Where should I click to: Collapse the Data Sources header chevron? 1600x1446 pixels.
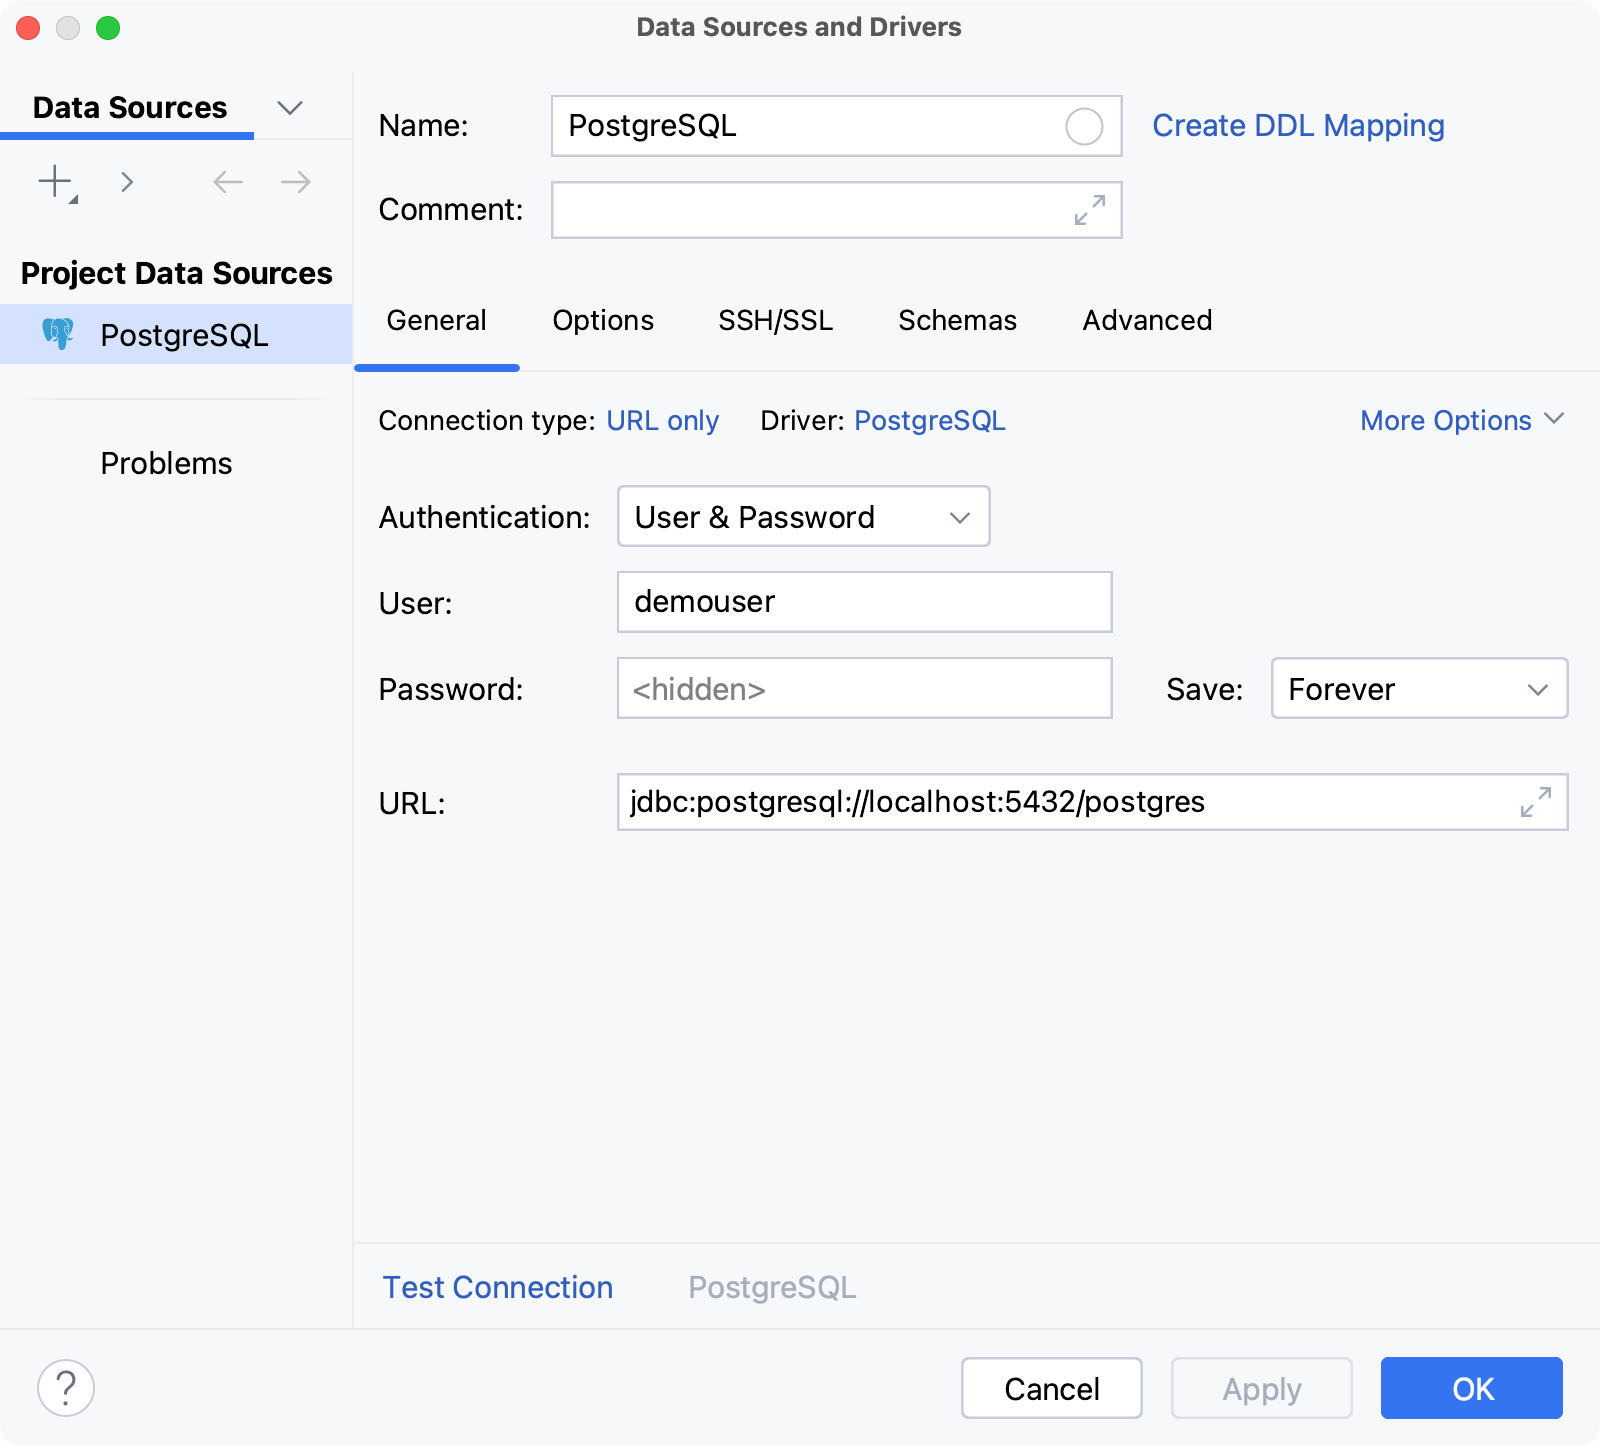tap(290, 107)
